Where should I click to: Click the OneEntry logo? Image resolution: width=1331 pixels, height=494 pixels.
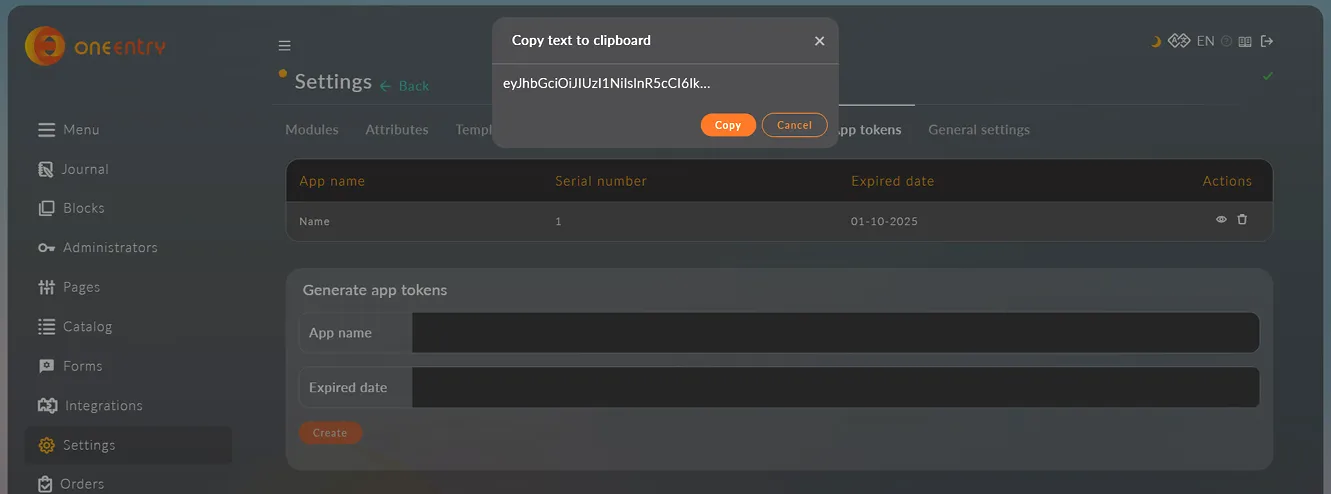96,45
